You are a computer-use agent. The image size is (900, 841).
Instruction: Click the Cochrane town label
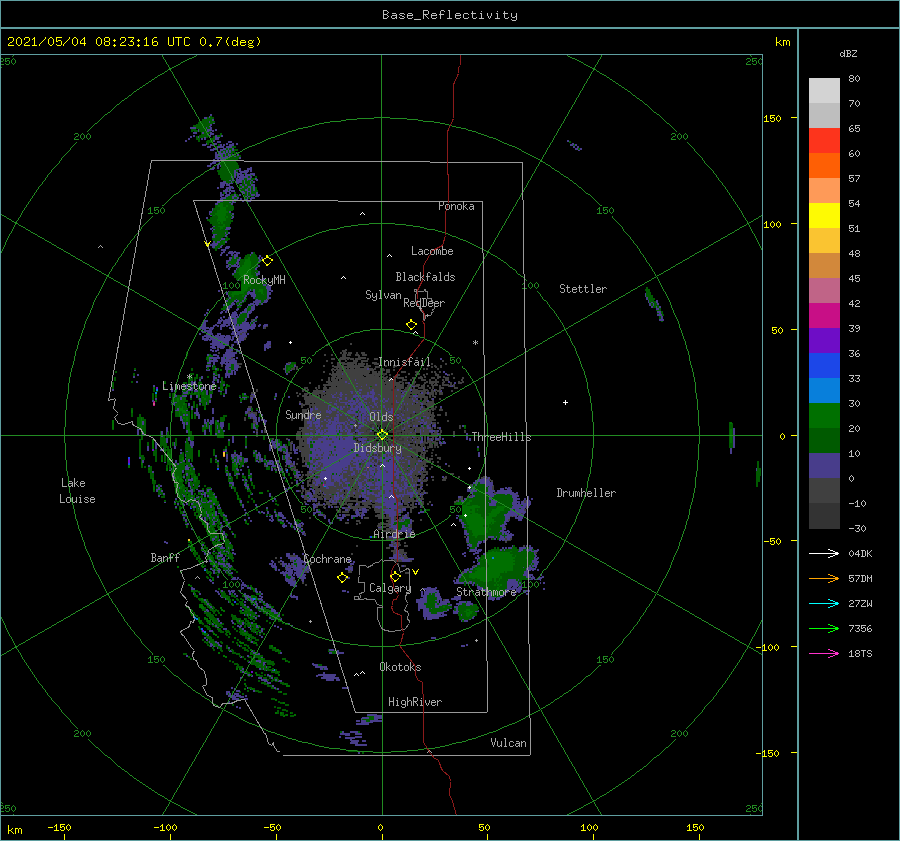327,559
